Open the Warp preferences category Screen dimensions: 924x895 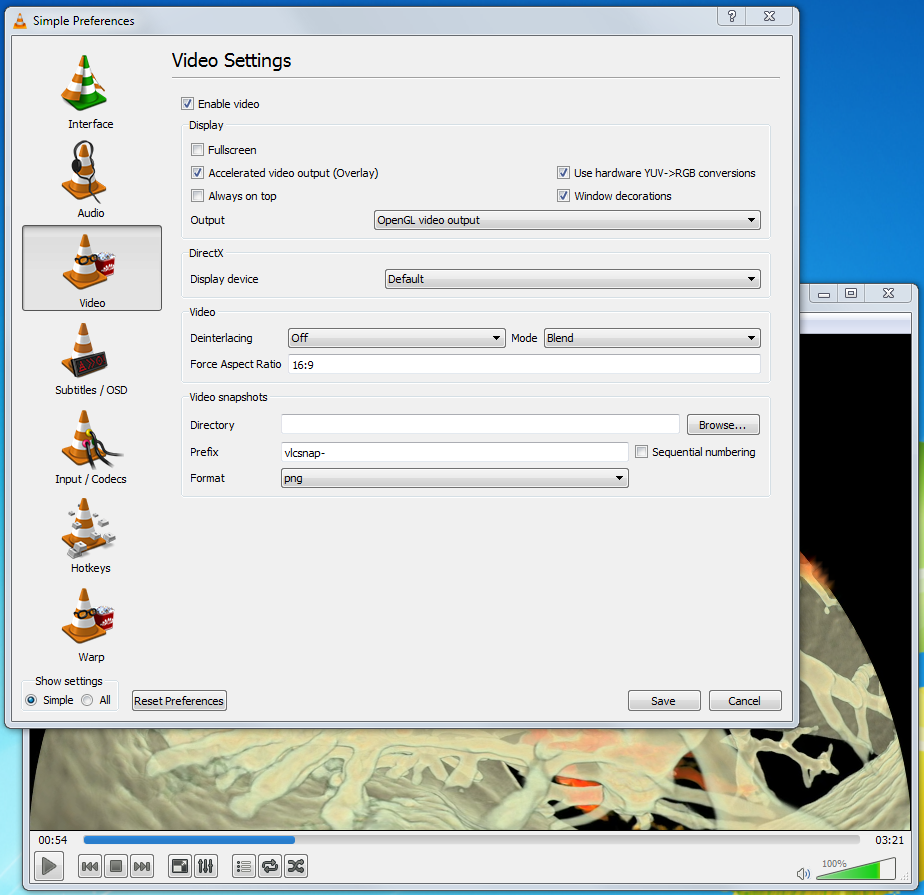pyautogui.click(x=91, y=625)
